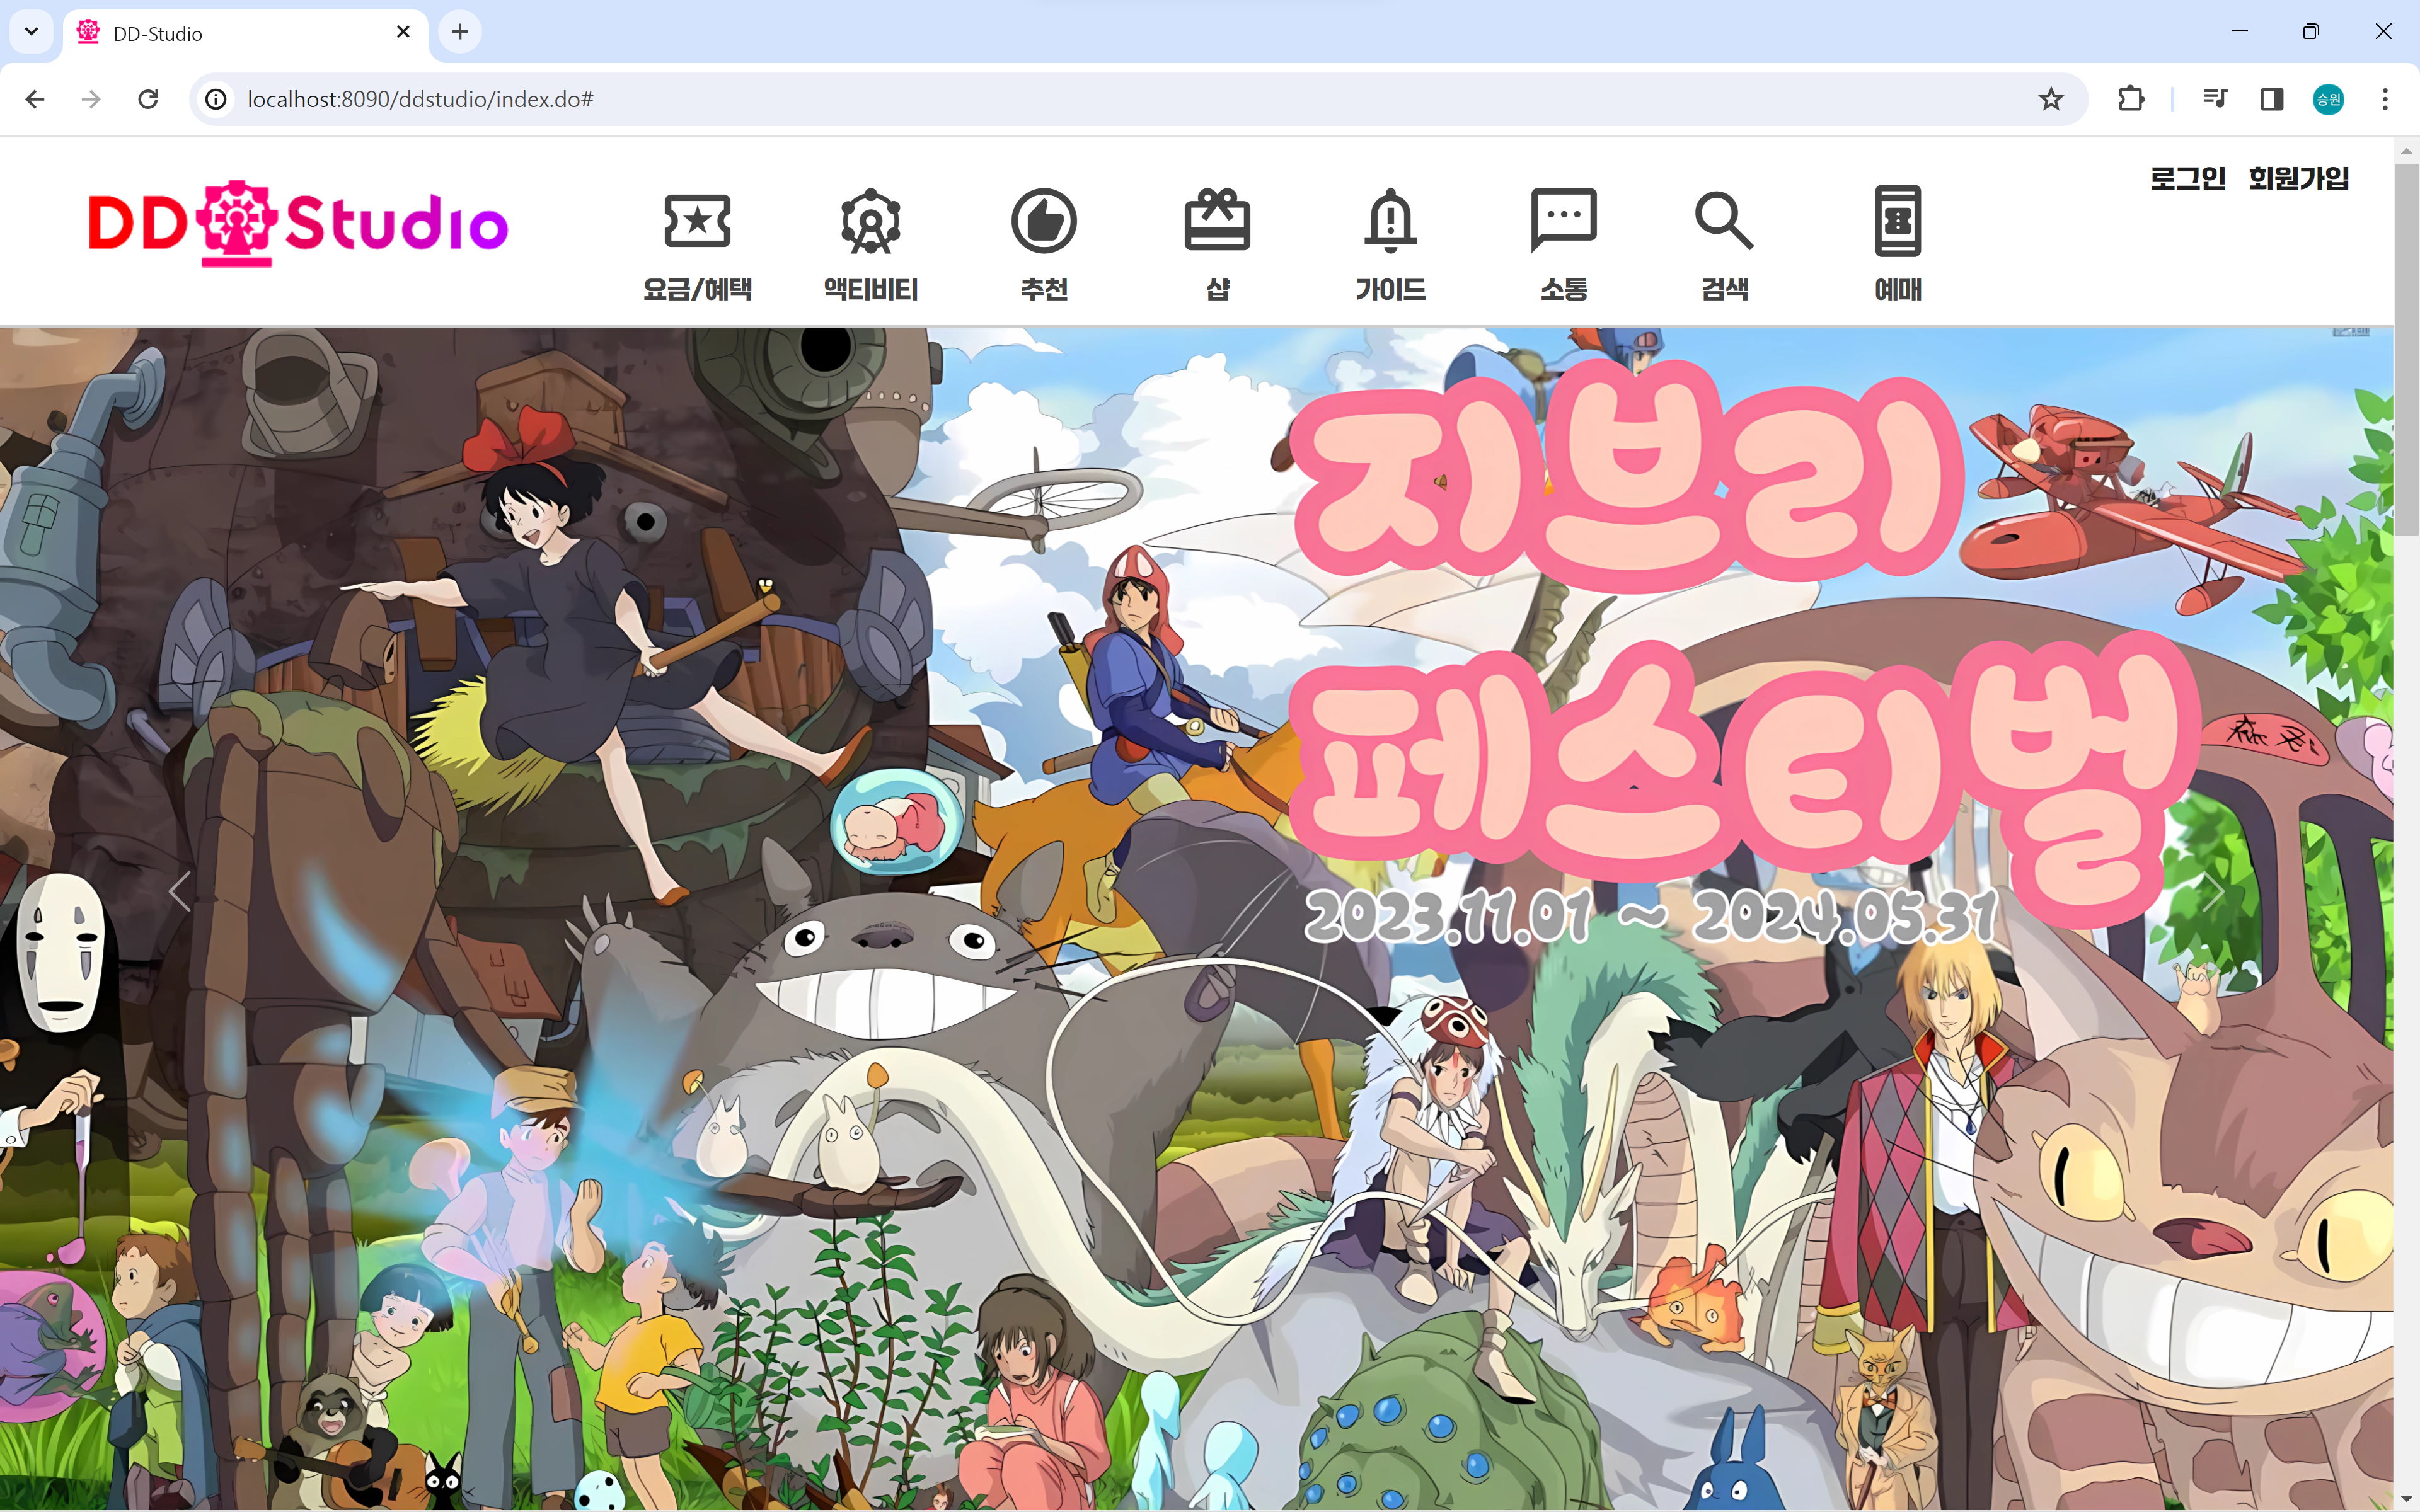Select the 검색 menu label
This screenshot has width=2420, height=1512.
[1724, 290]
